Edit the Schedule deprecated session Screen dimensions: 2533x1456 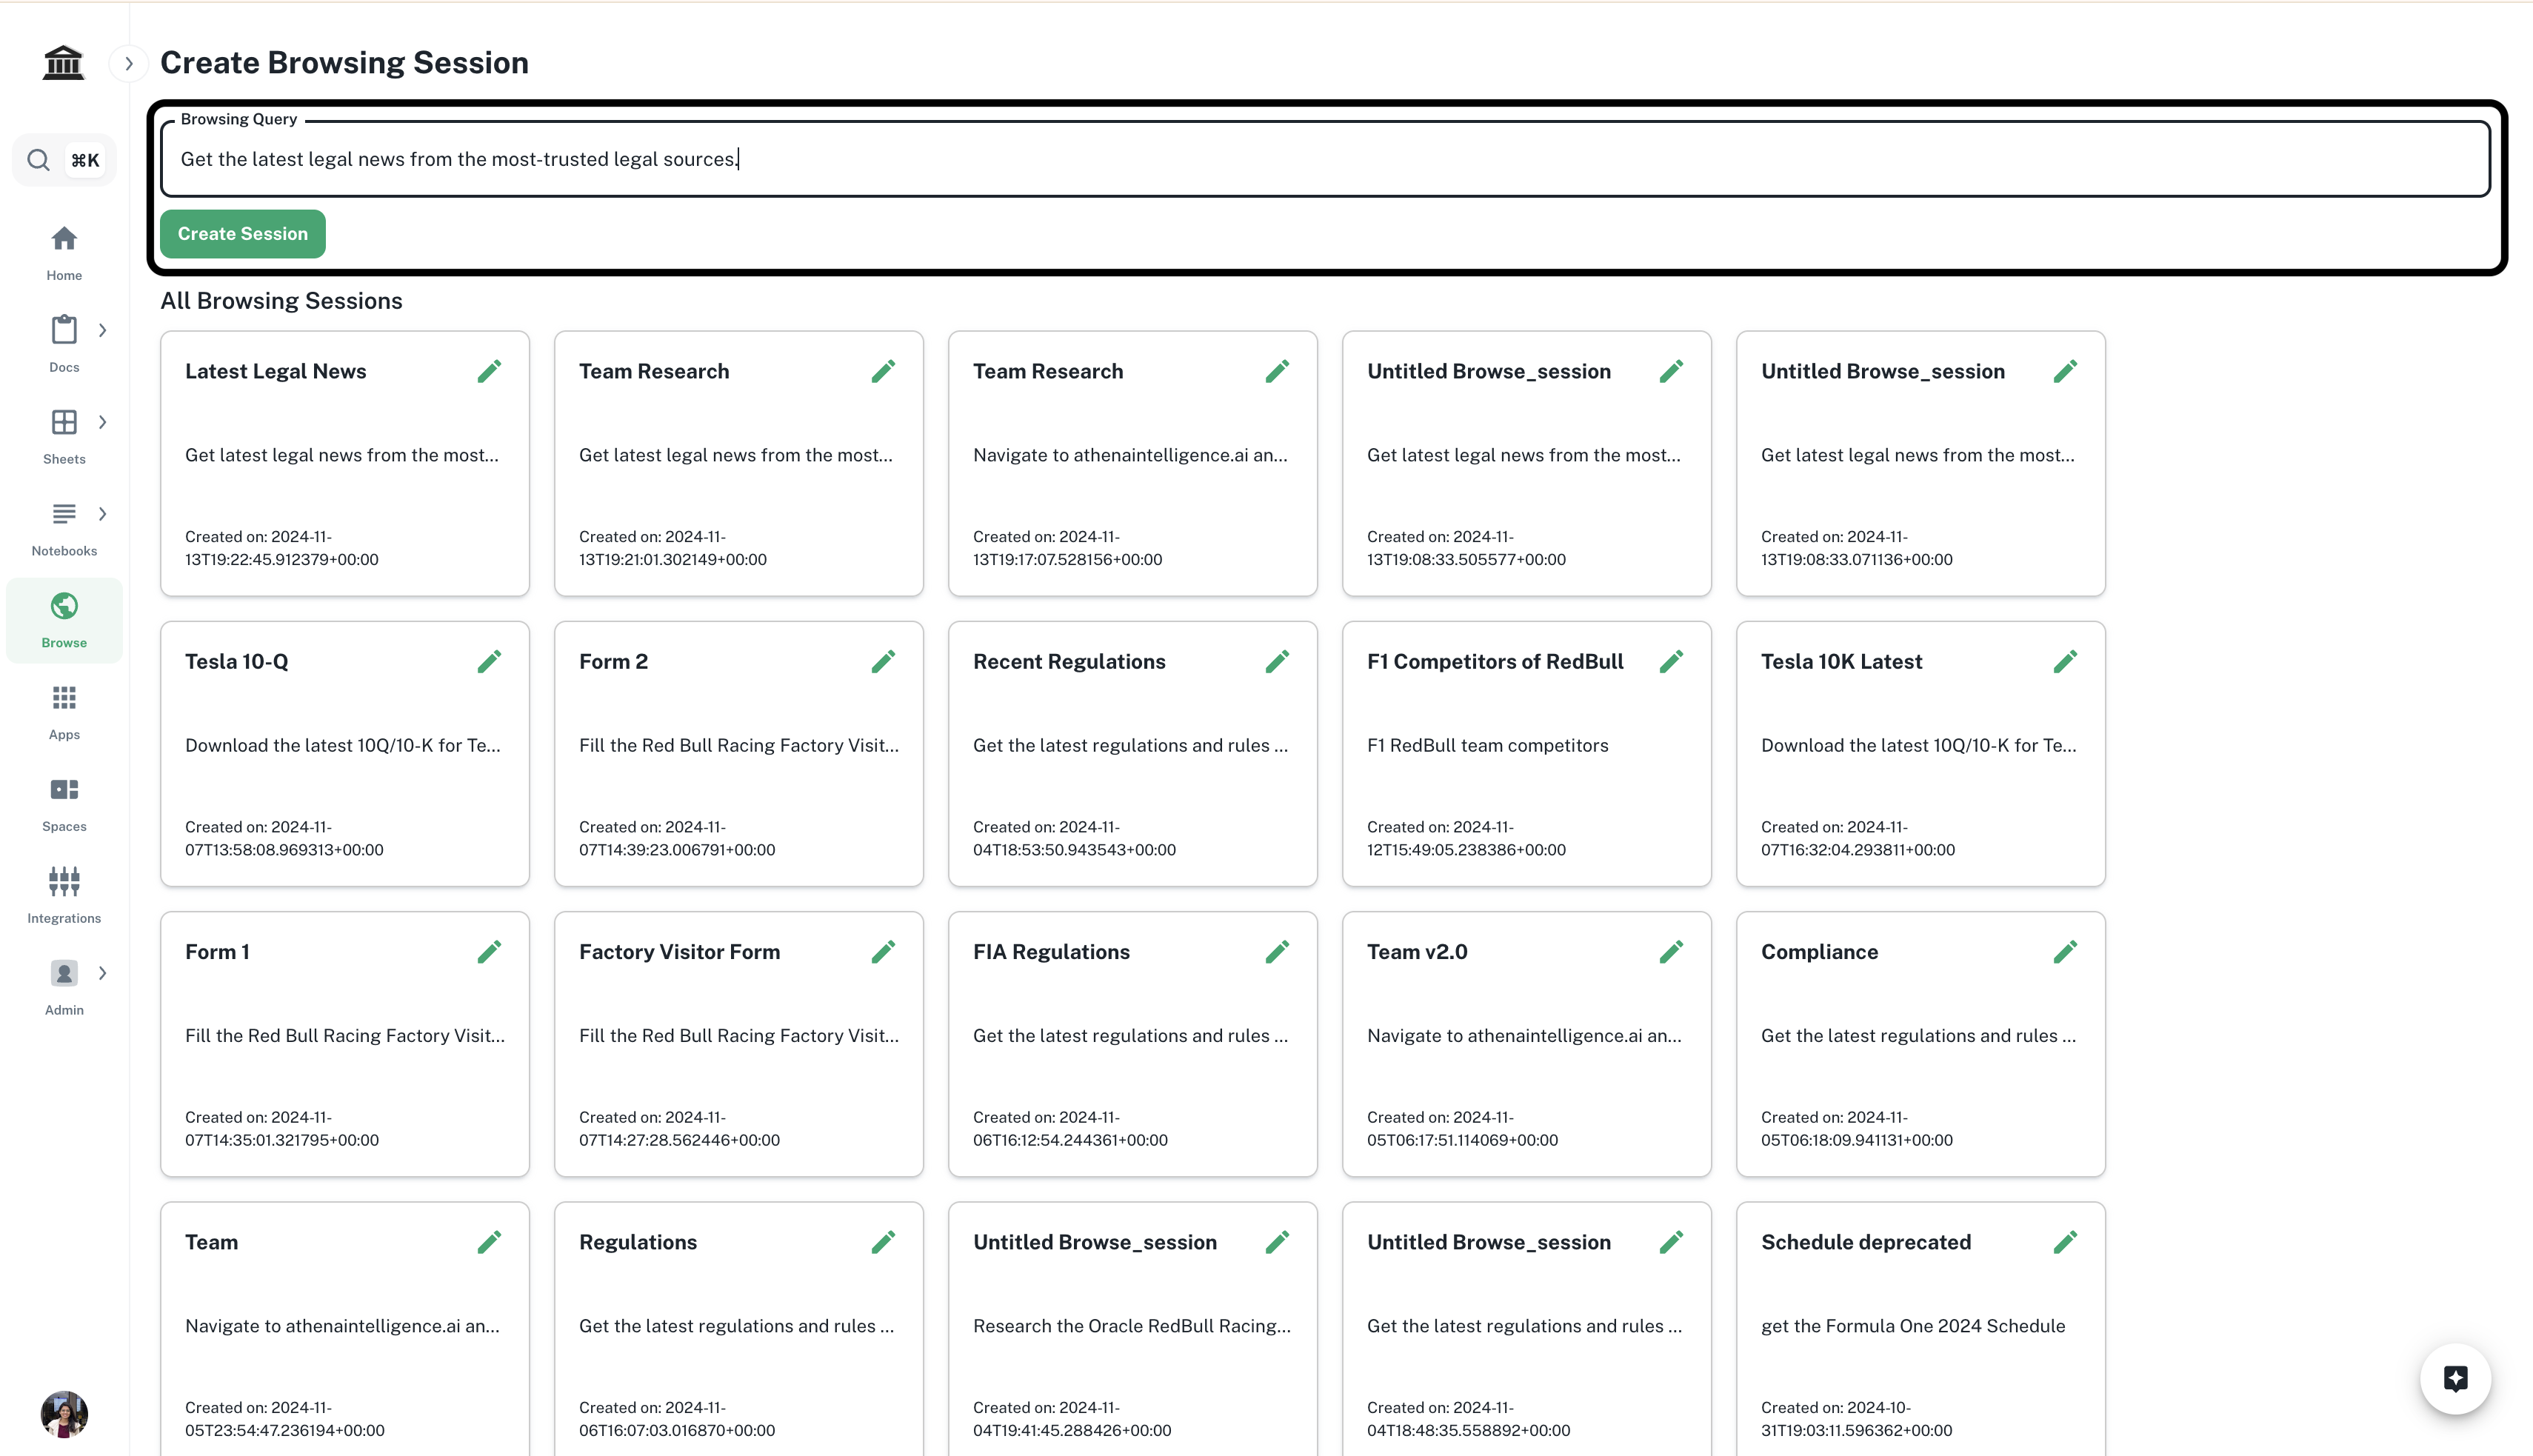click(x=2065, y=1242)
